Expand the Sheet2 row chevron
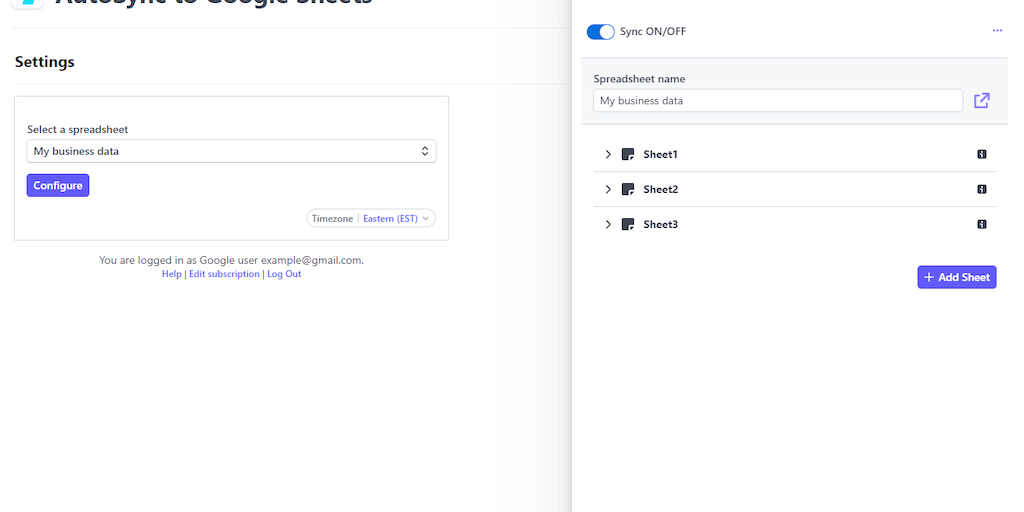This screenshot has width=1024, height=512. [608, 190]
